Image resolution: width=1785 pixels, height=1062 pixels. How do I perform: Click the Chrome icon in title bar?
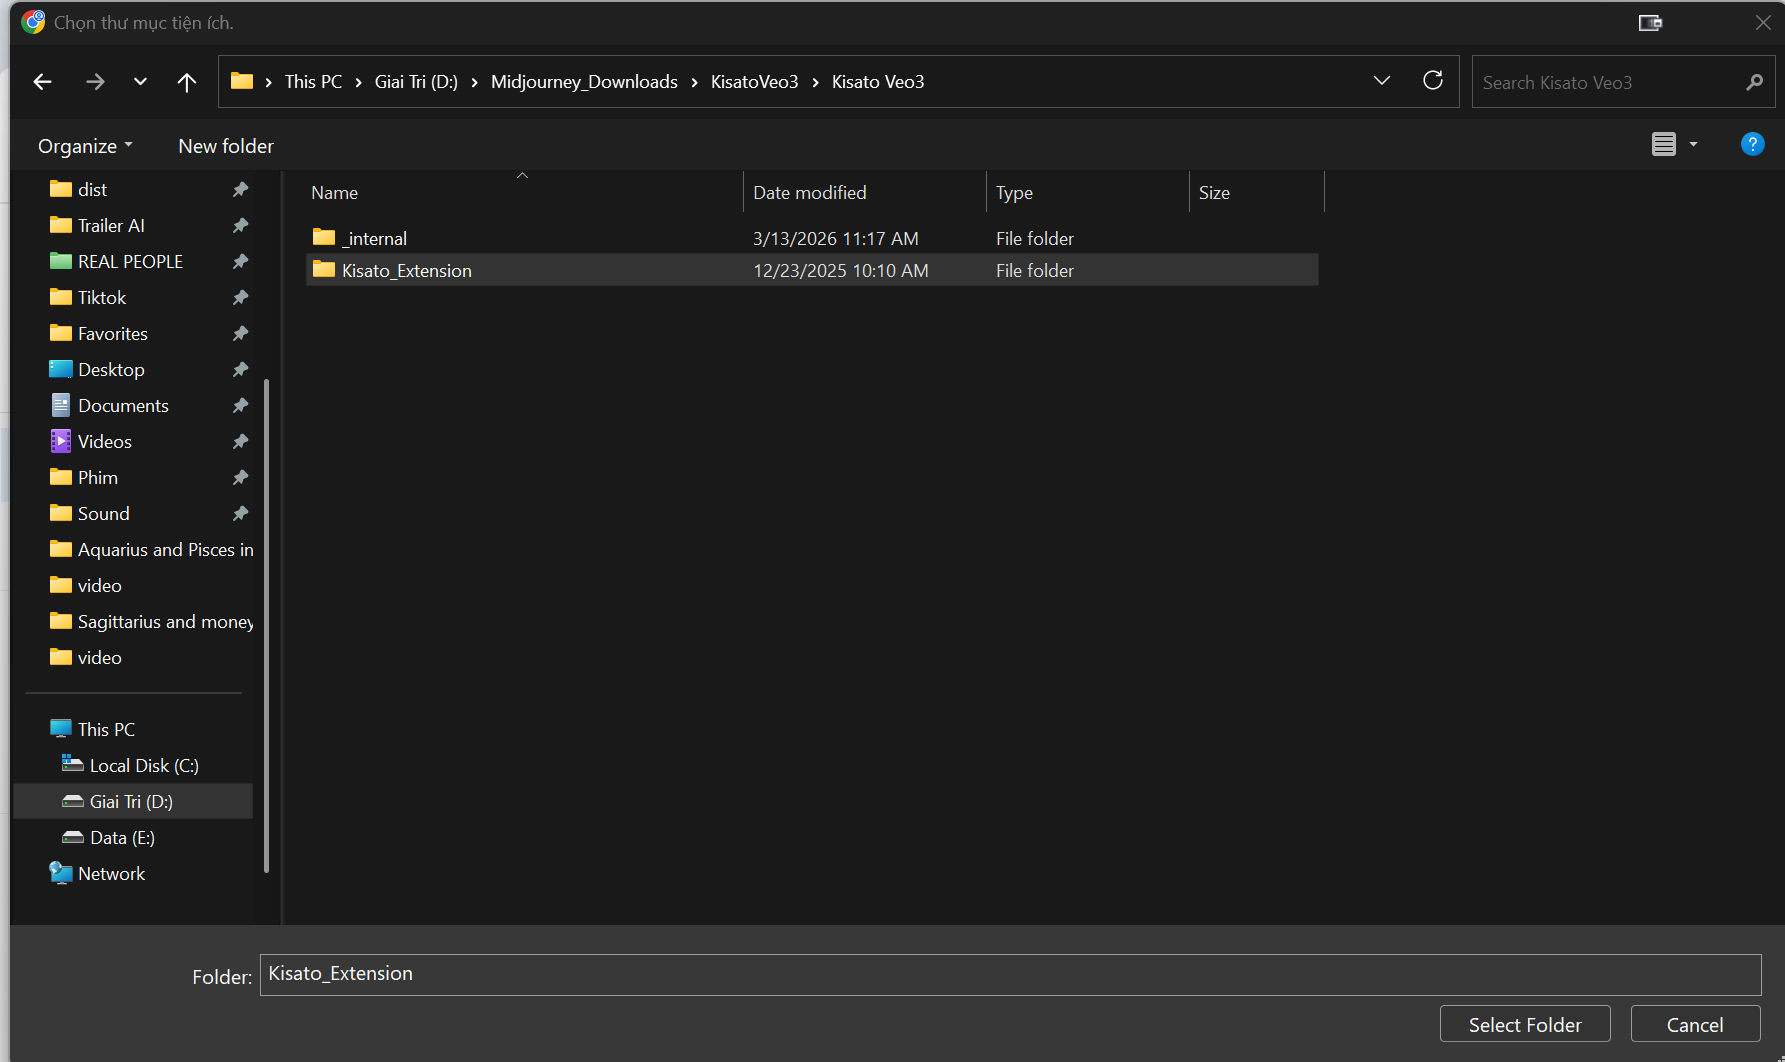[33, 22]
